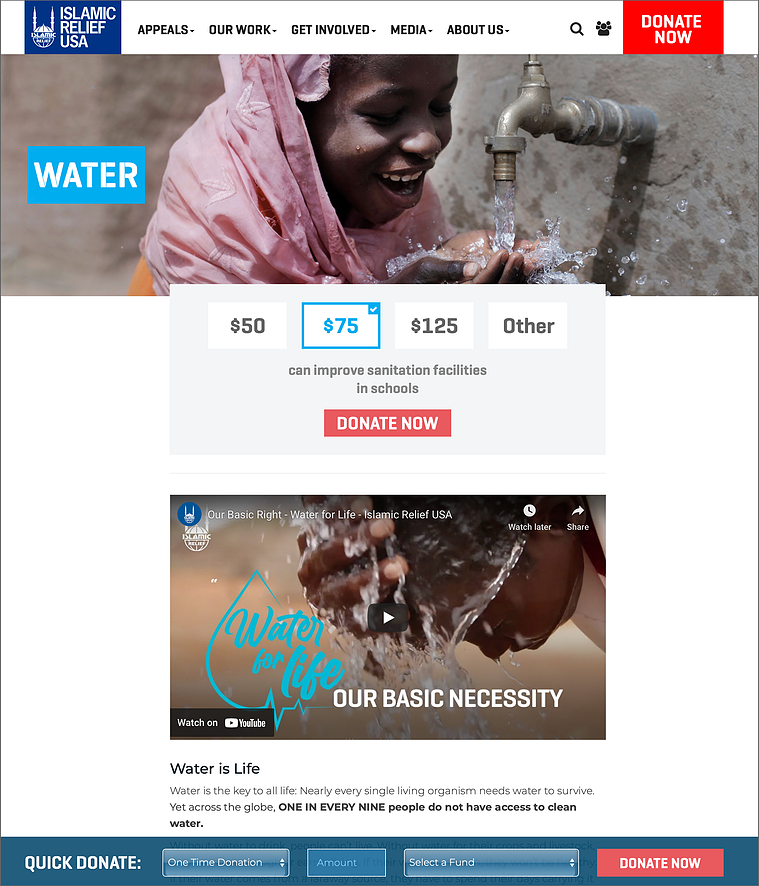Viewport: 759px width, 886px height.
Task: Choose the $125 donation amount
Action: pos(434,325)
